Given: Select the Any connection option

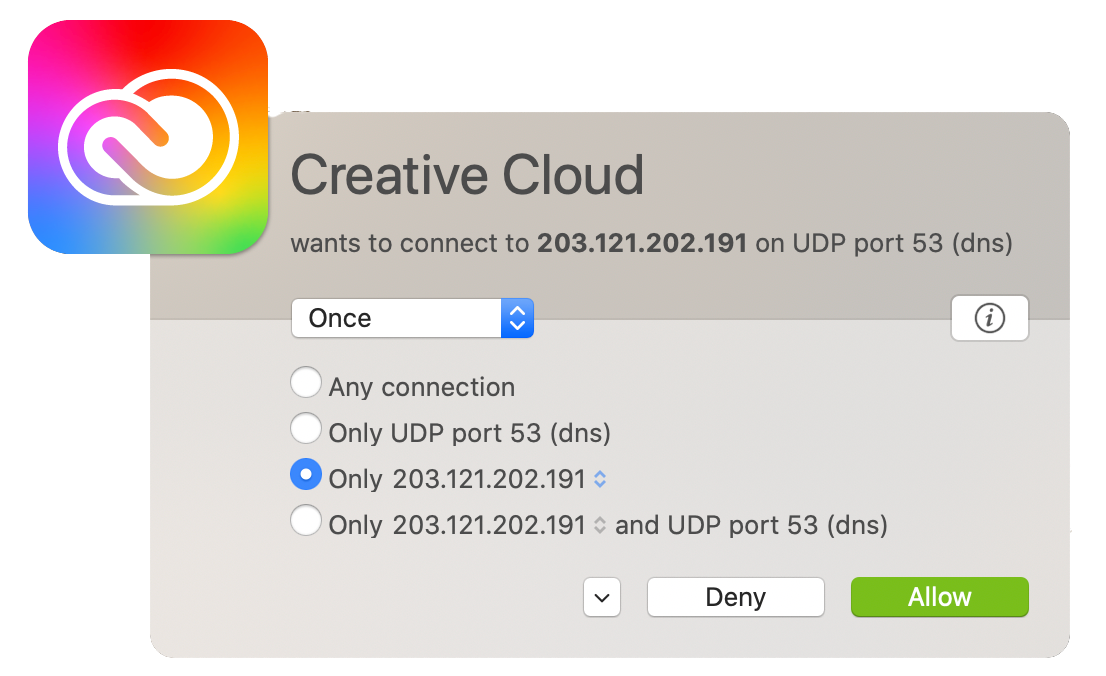Looking at the screenshot, I should pyautogui.click(x=305, y=382).
